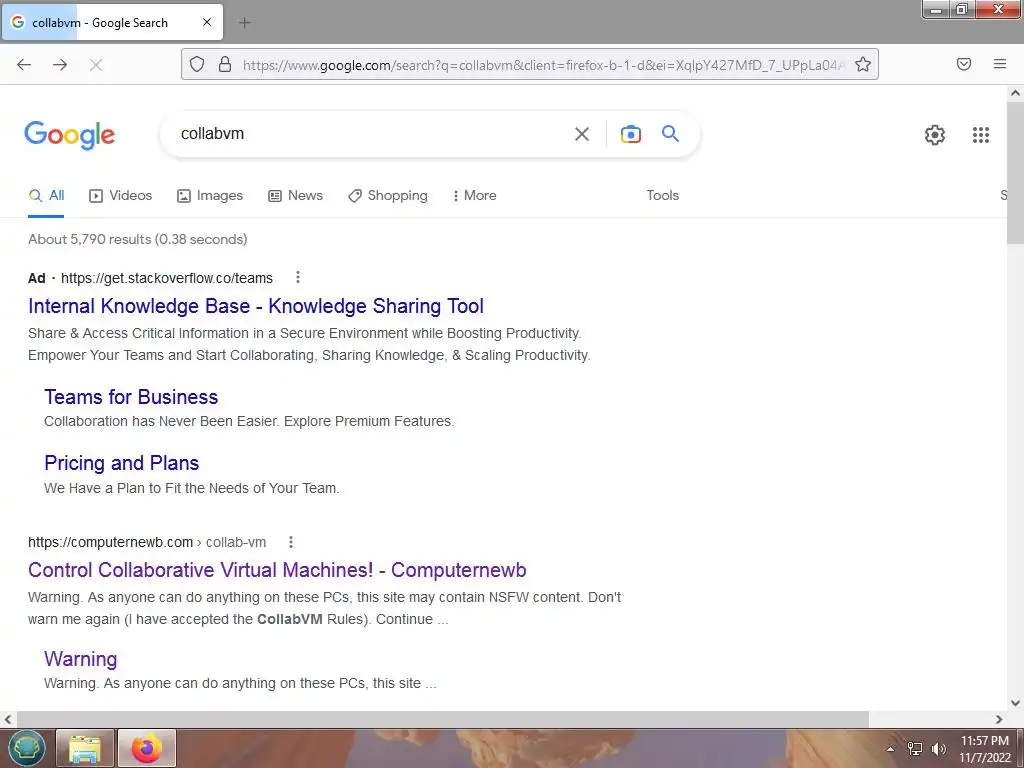
Task: Go to the Google logo homepage
Action: [x=70, y=135]
